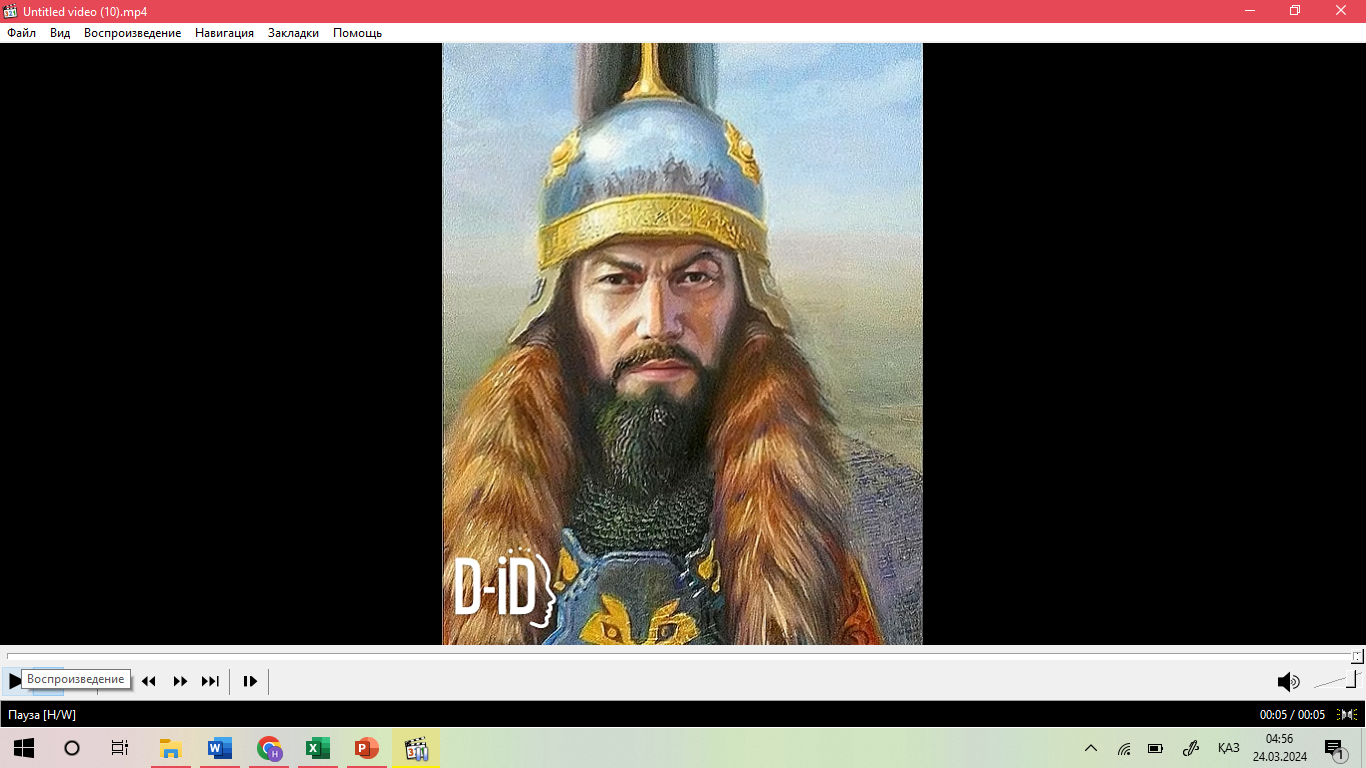This screenshot has width=1366, height=768.
Task: Open Google Chrome from the taskbar
Action: tap(269, 748)
